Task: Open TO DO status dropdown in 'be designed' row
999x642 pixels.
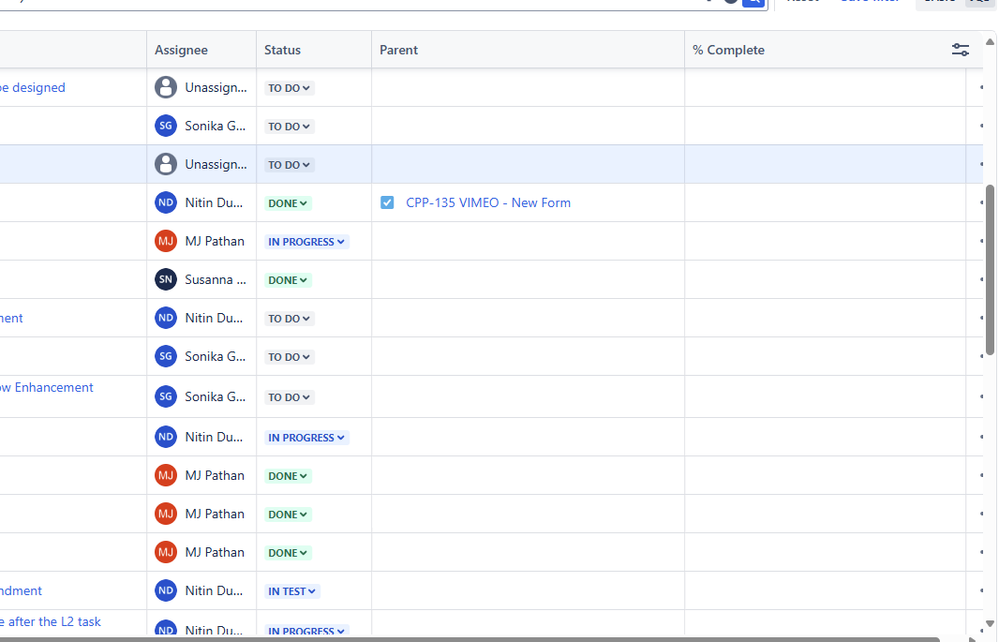Action: pyautogui.click(x=289, y=88)
